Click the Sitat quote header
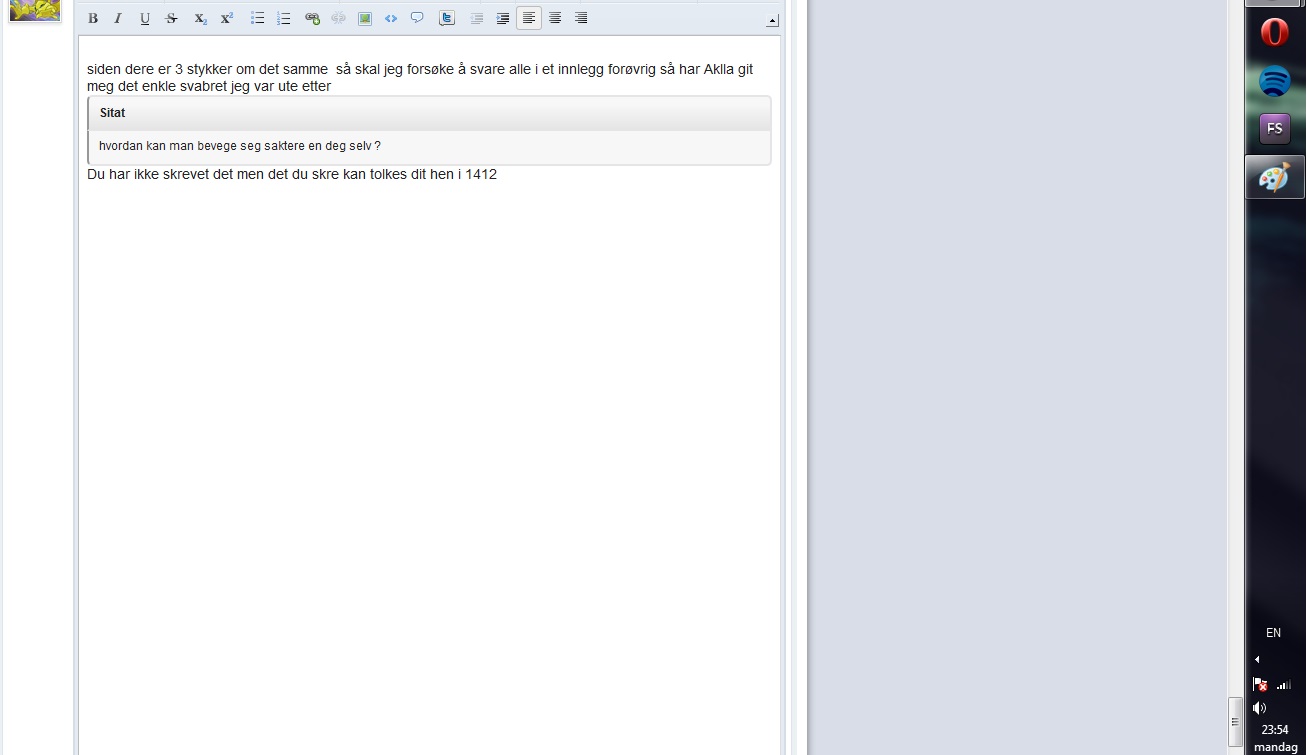Image resolution: width=1307 pixels, height=755 pixels. coord(430,113)
